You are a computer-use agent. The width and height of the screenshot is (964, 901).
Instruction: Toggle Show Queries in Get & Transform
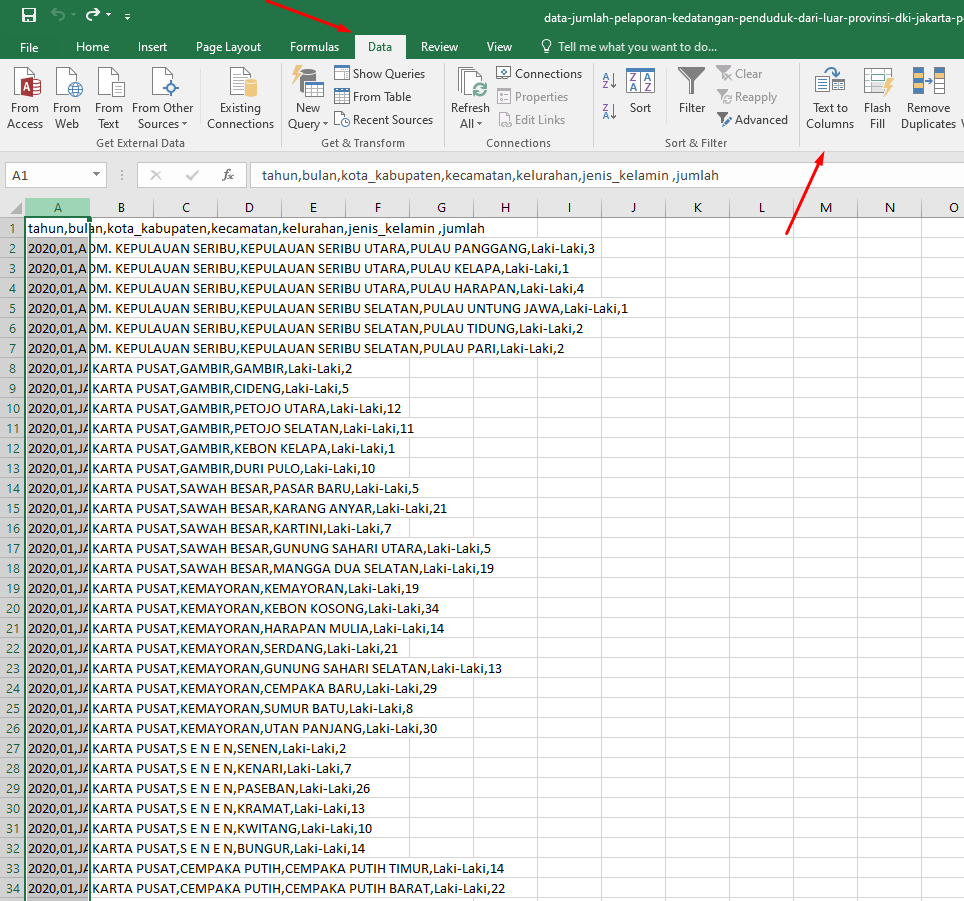(381, 73)
